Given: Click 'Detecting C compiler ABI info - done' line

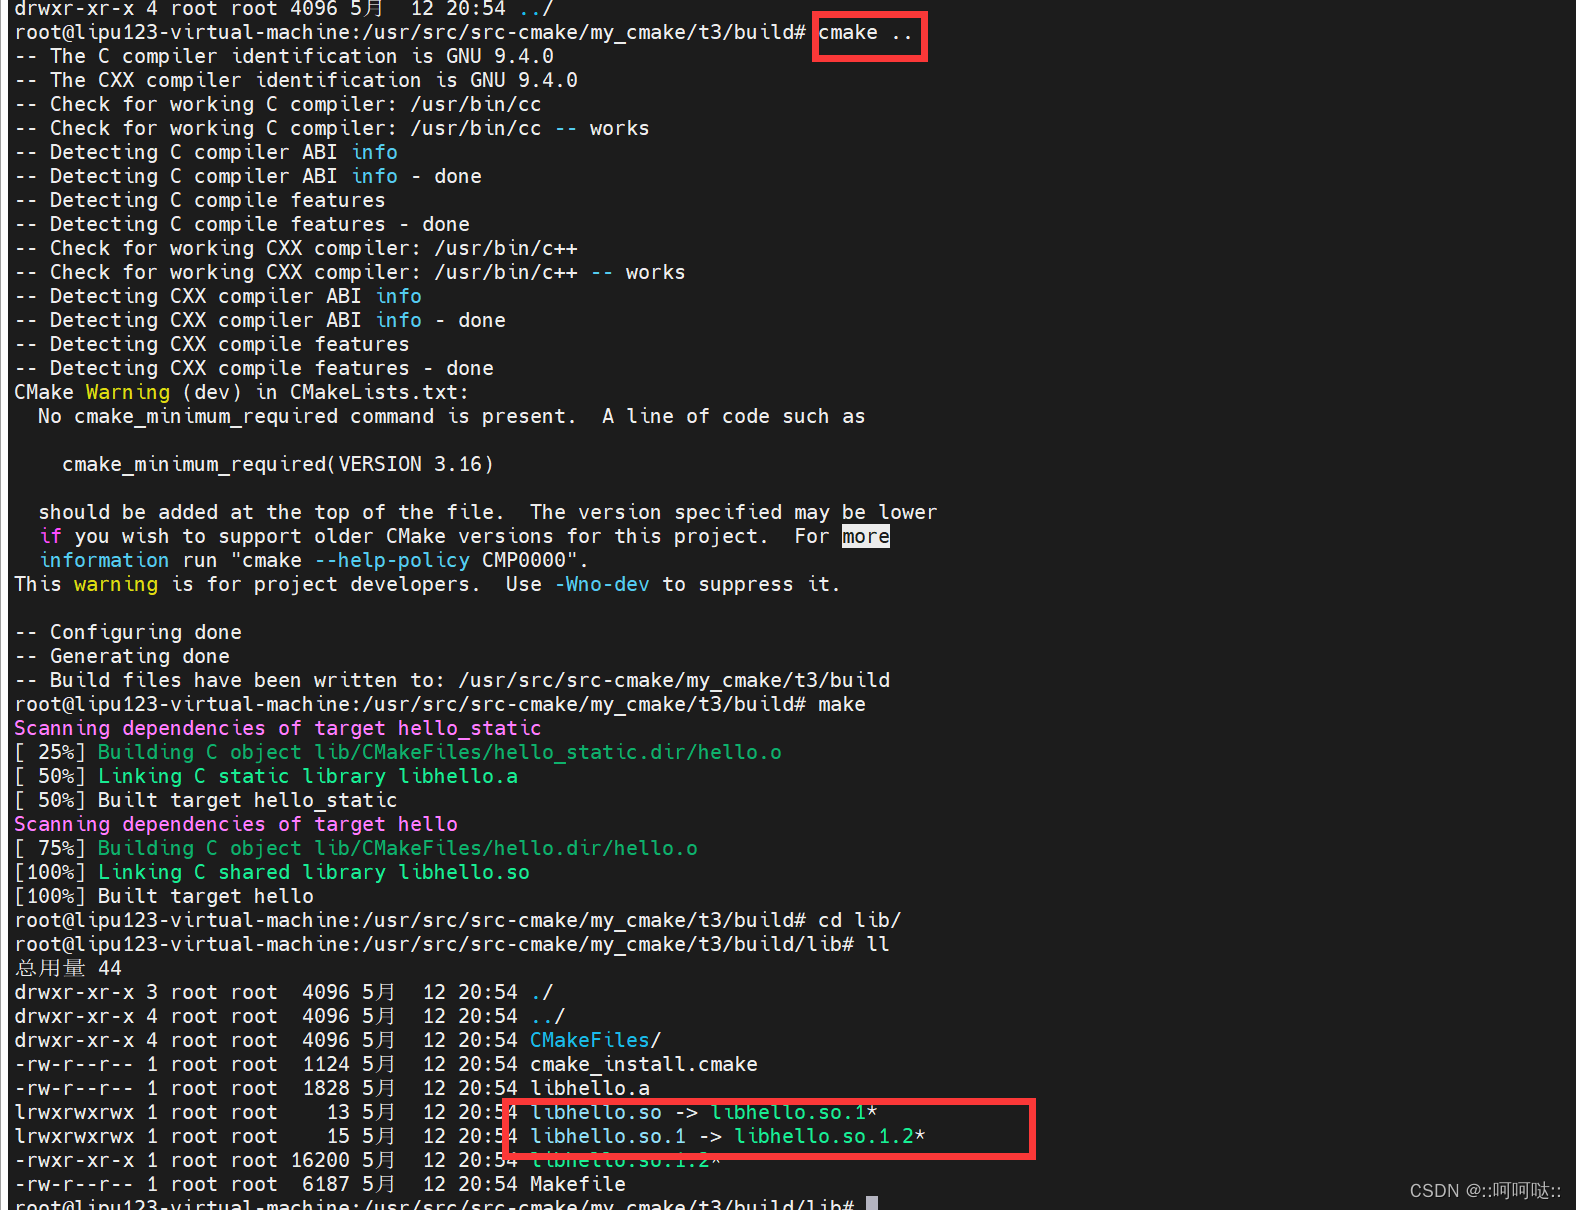Looking at the screenshot, I should click(x=248, y=176).
